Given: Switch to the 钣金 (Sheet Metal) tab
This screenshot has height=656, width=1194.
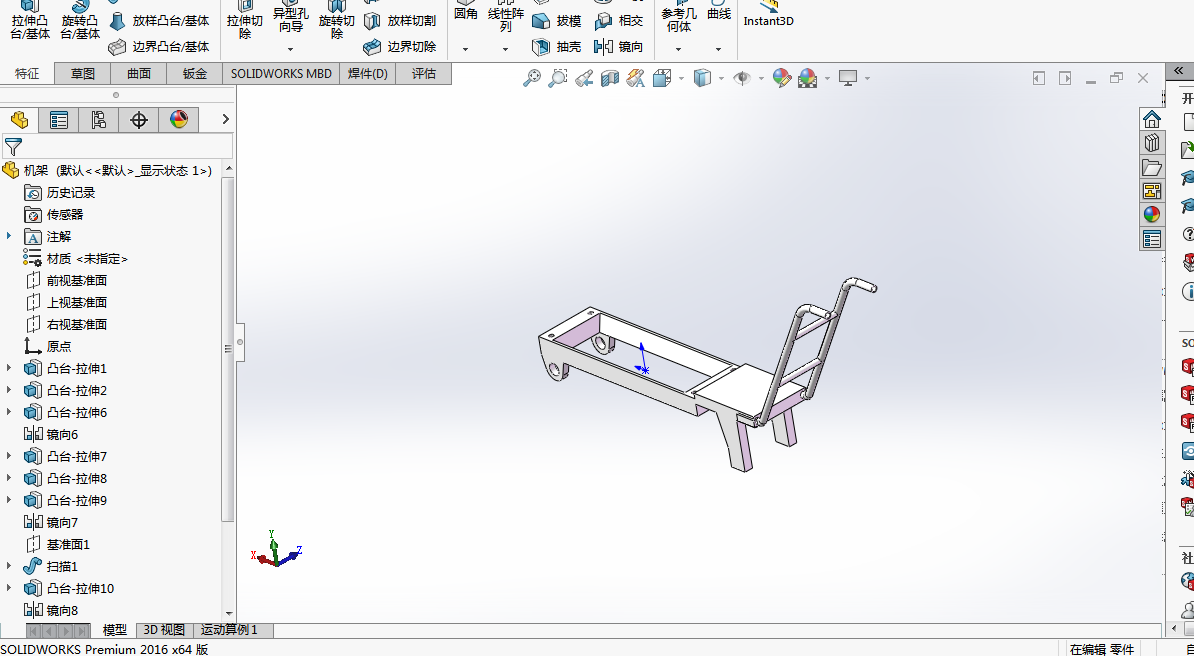Looking at the screenshot, I should (x=195, y=73).
